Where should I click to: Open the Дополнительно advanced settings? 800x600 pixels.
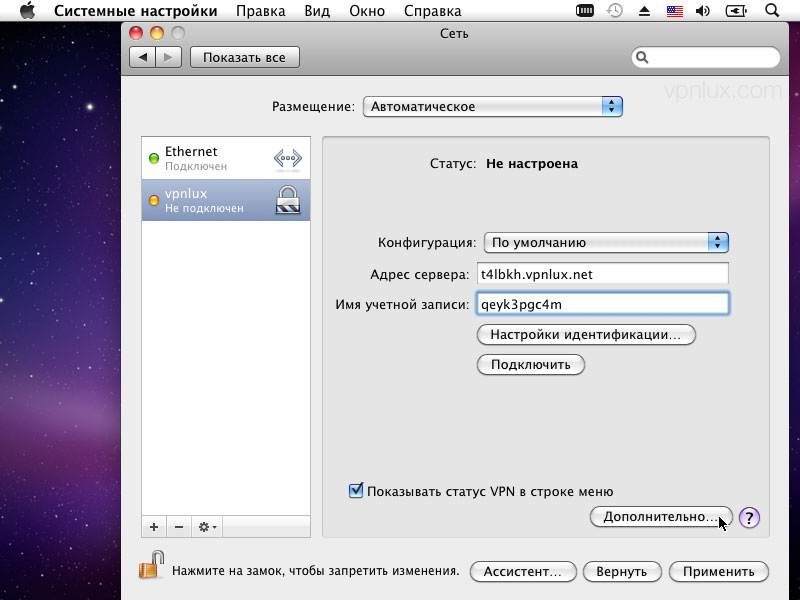pyautogui.click(x=661, y=517)
